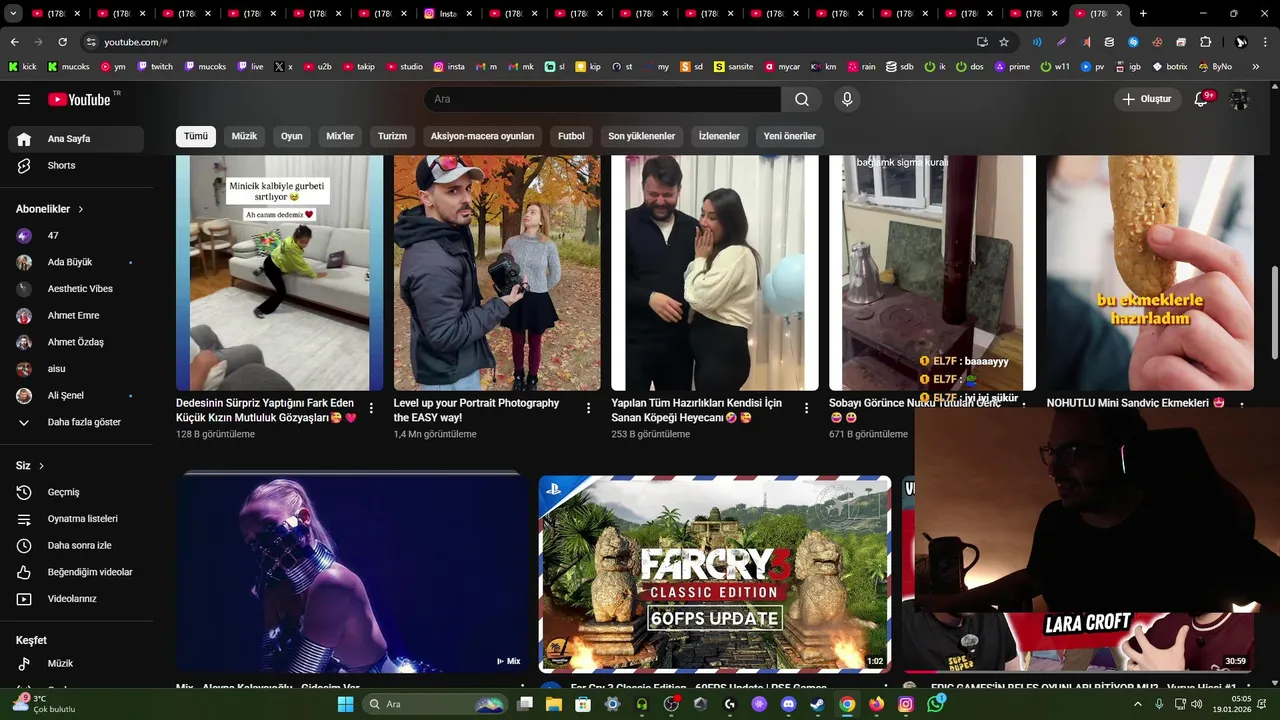Click the taskbar Ara search box
Viewport: 1280px width, 720px height.
coord(436,704)
